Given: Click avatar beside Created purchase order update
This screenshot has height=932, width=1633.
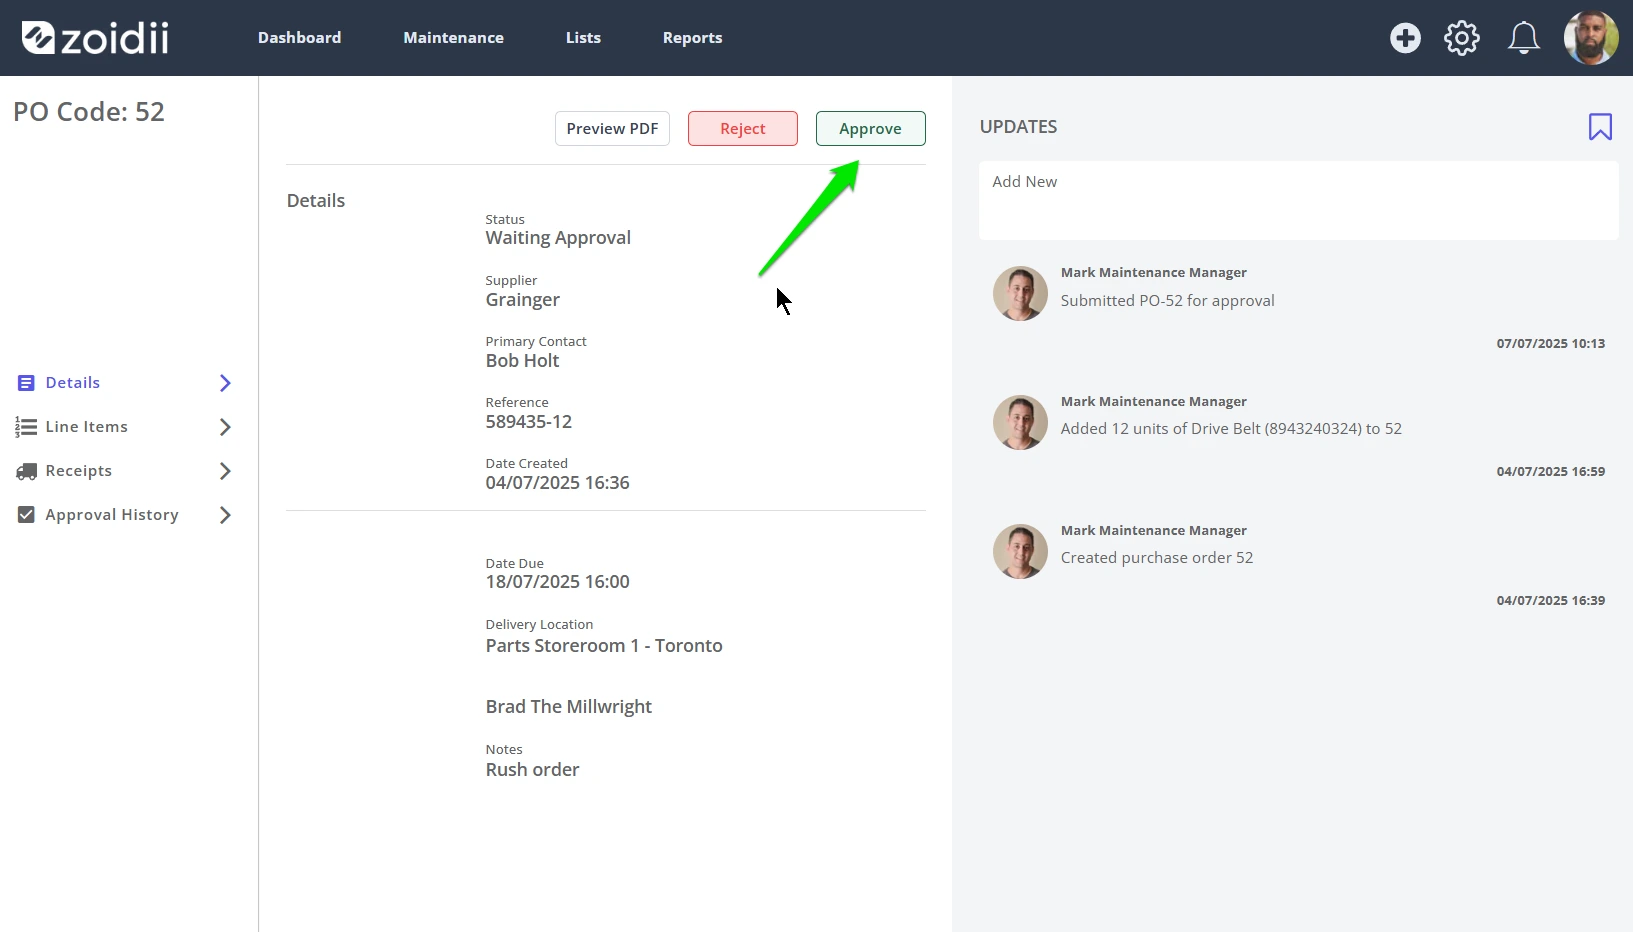Looking at the screenshot, I should (x=1020, y=551).
